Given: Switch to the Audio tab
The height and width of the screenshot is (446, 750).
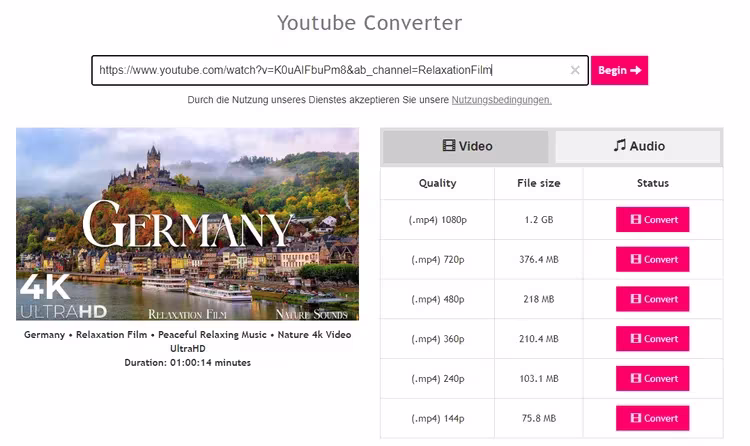Looking at the screenshot, I should [638, 146].
